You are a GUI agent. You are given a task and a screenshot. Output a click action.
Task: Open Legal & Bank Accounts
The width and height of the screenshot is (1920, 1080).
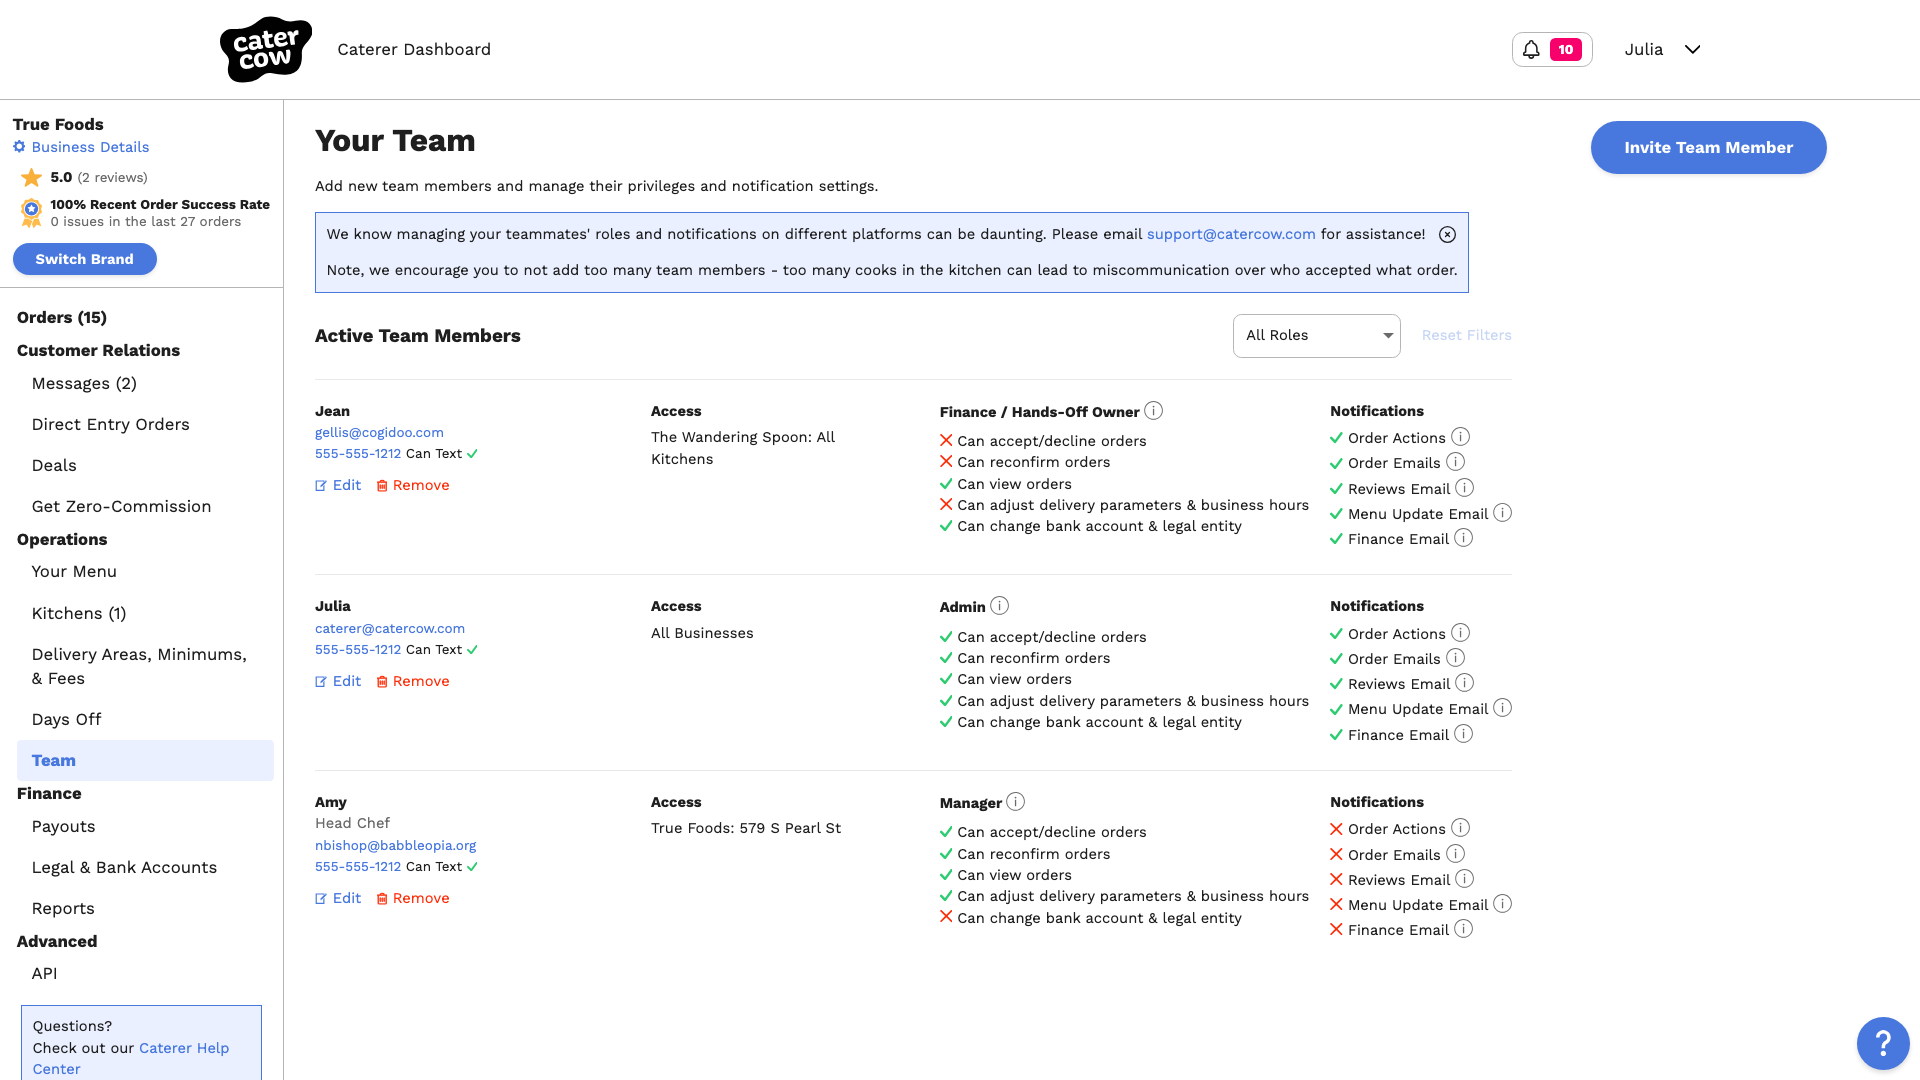point(124,867)
